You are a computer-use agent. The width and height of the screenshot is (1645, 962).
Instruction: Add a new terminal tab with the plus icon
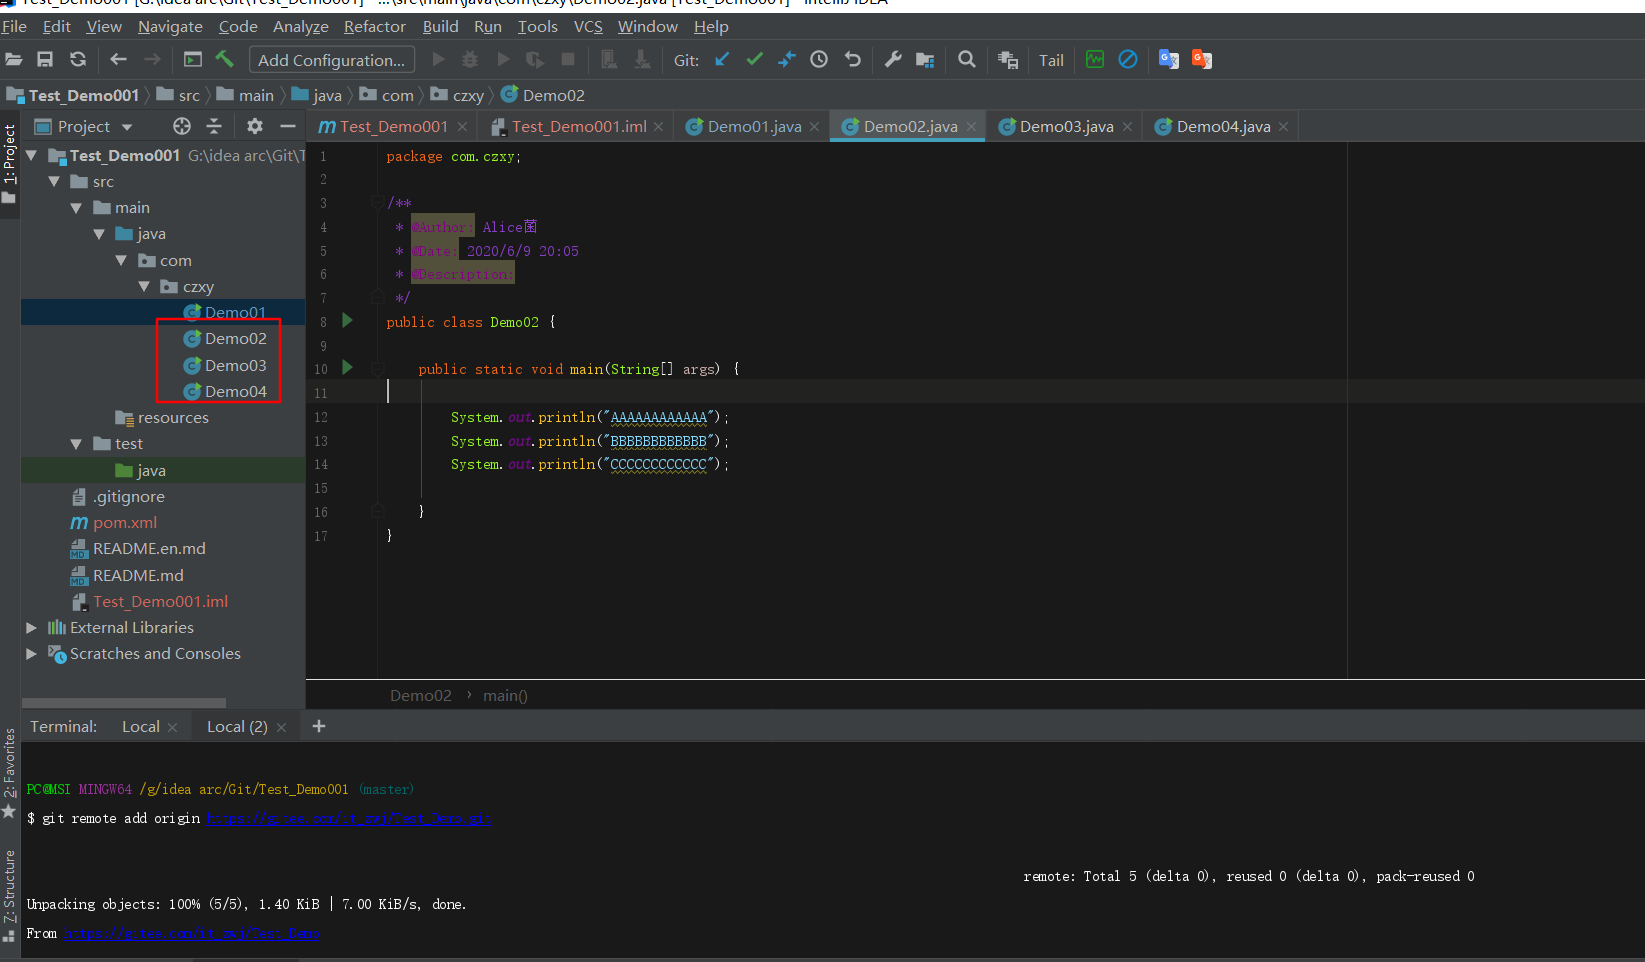tap(319, 726)
